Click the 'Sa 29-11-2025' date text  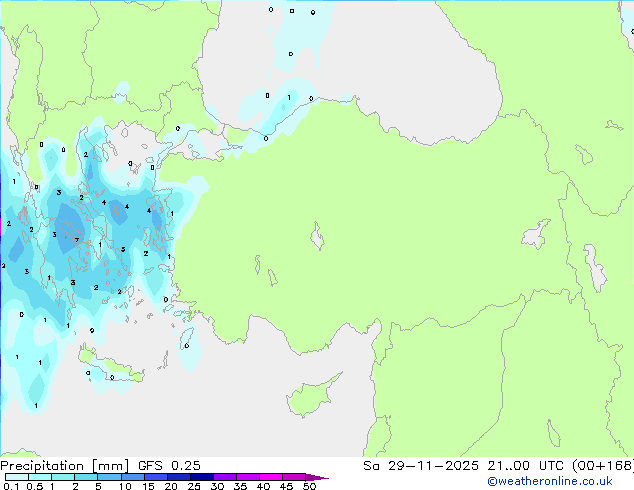[x=421, y=466]
